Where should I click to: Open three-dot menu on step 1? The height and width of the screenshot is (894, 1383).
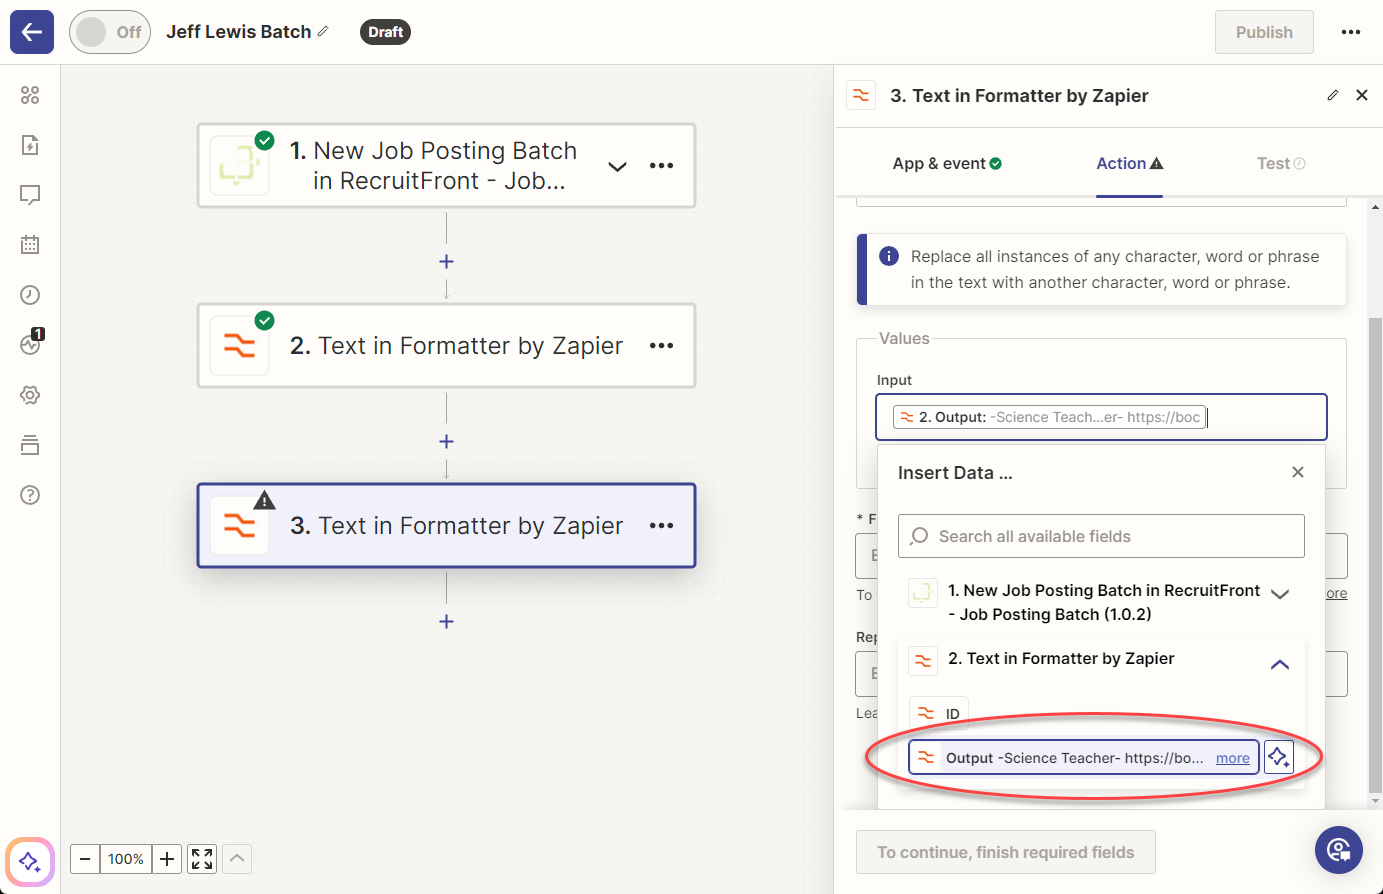(661, 166)
